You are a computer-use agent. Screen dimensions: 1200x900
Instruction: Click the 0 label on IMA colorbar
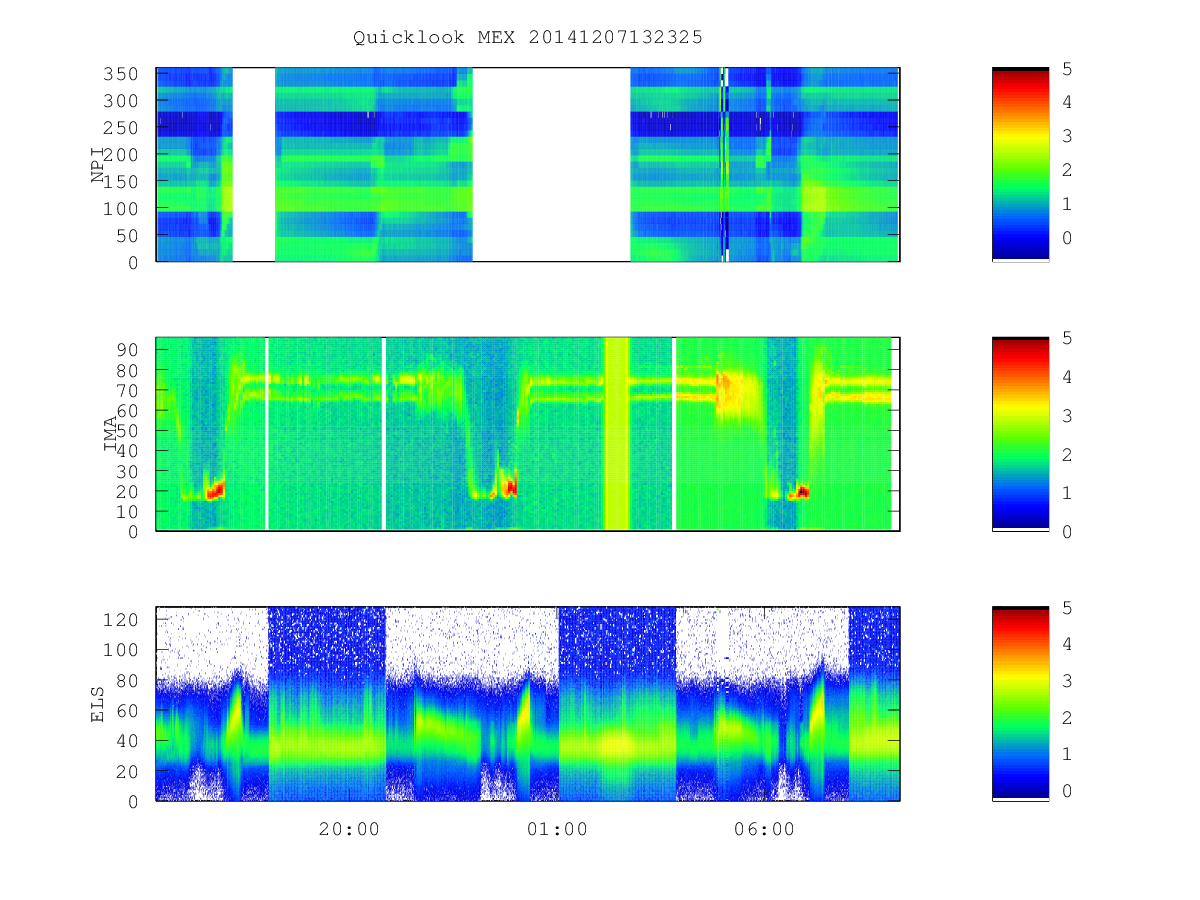(x=1067, y=531)
